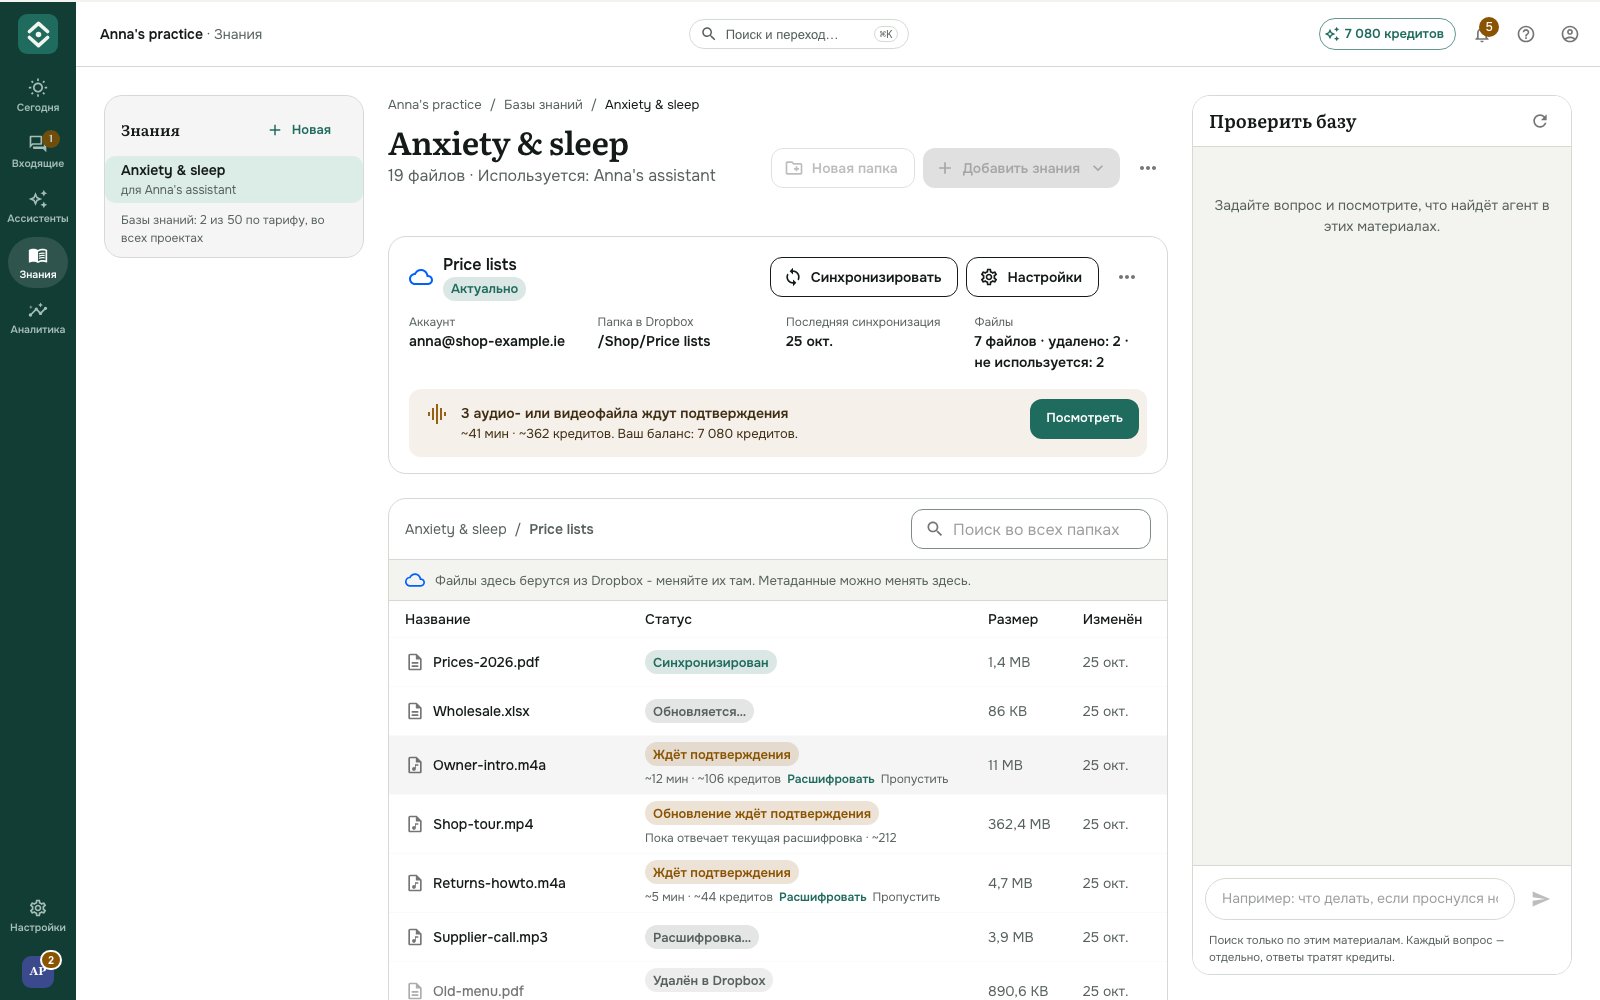Click the Изменён column header

[x=1112, y=619]
